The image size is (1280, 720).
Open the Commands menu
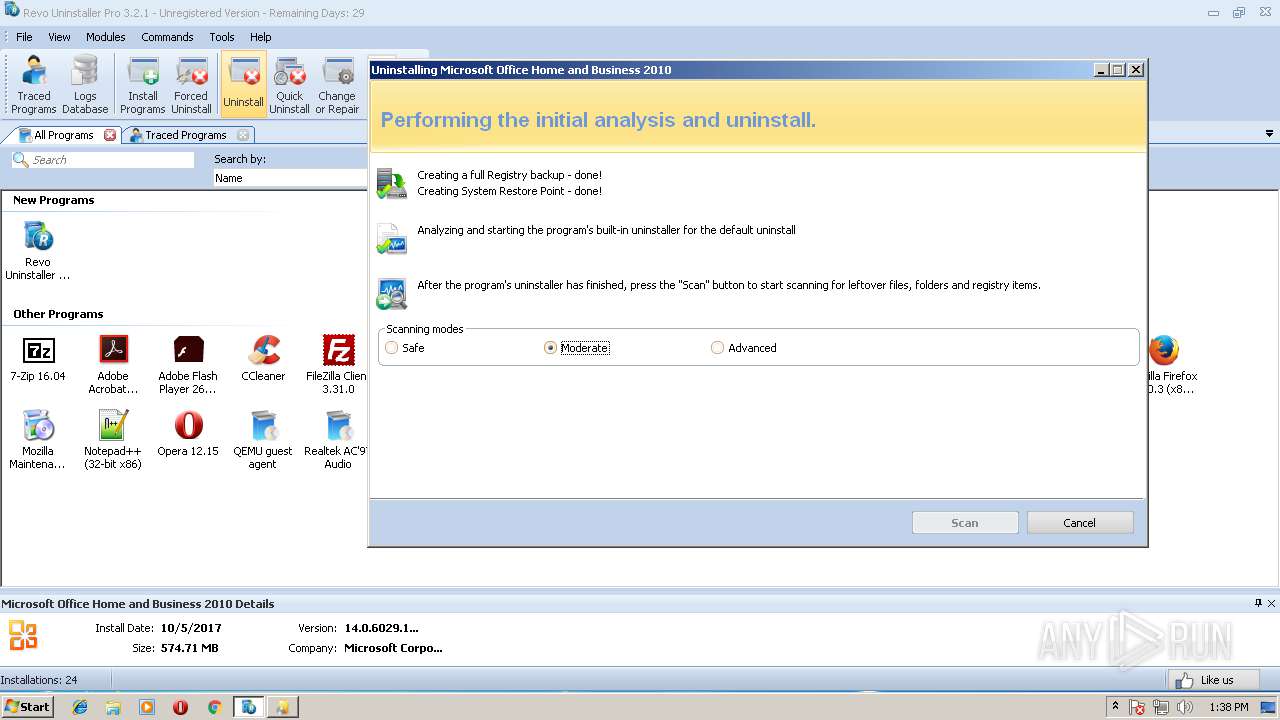point(167,37)
